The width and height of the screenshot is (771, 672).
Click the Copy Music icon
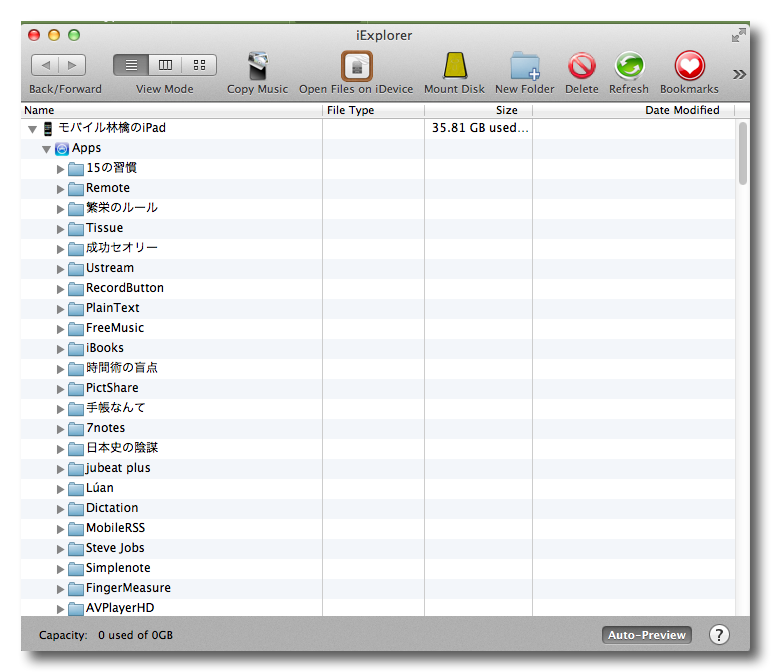click(258, 65)
